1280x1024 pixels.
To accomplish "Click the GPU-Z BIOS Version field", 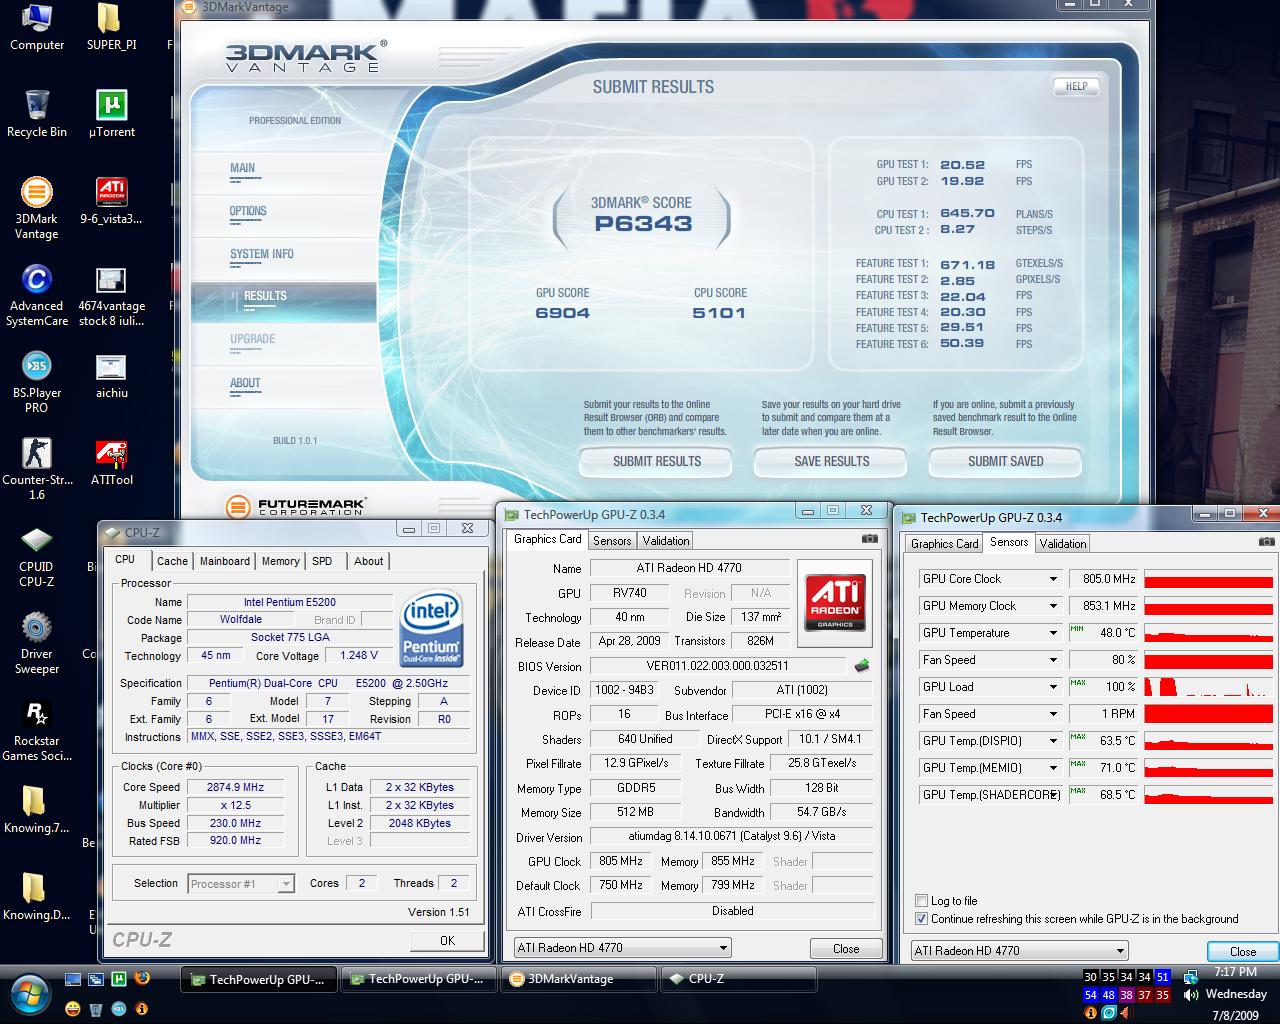I will pos(718,666).
